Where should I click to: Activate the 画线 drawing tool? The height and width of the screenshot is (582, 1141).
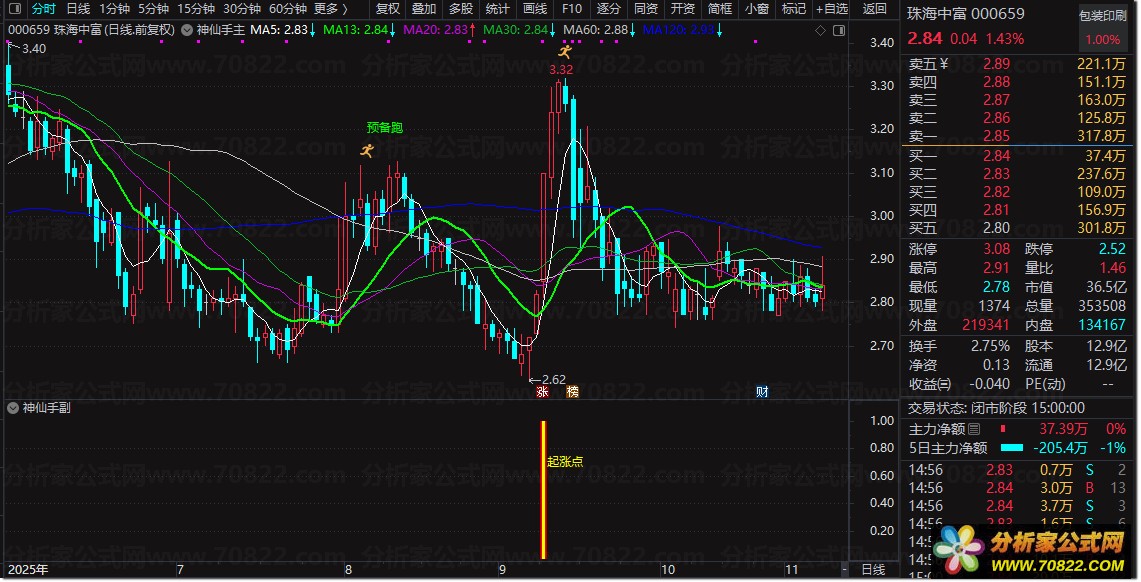click(535, 9)
